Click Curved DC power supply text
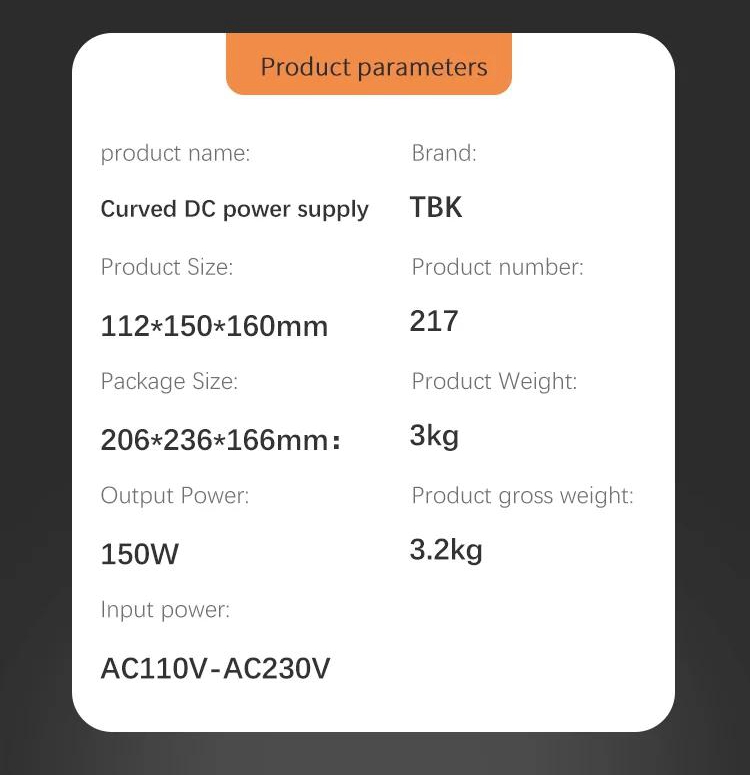 pos(234,210)
